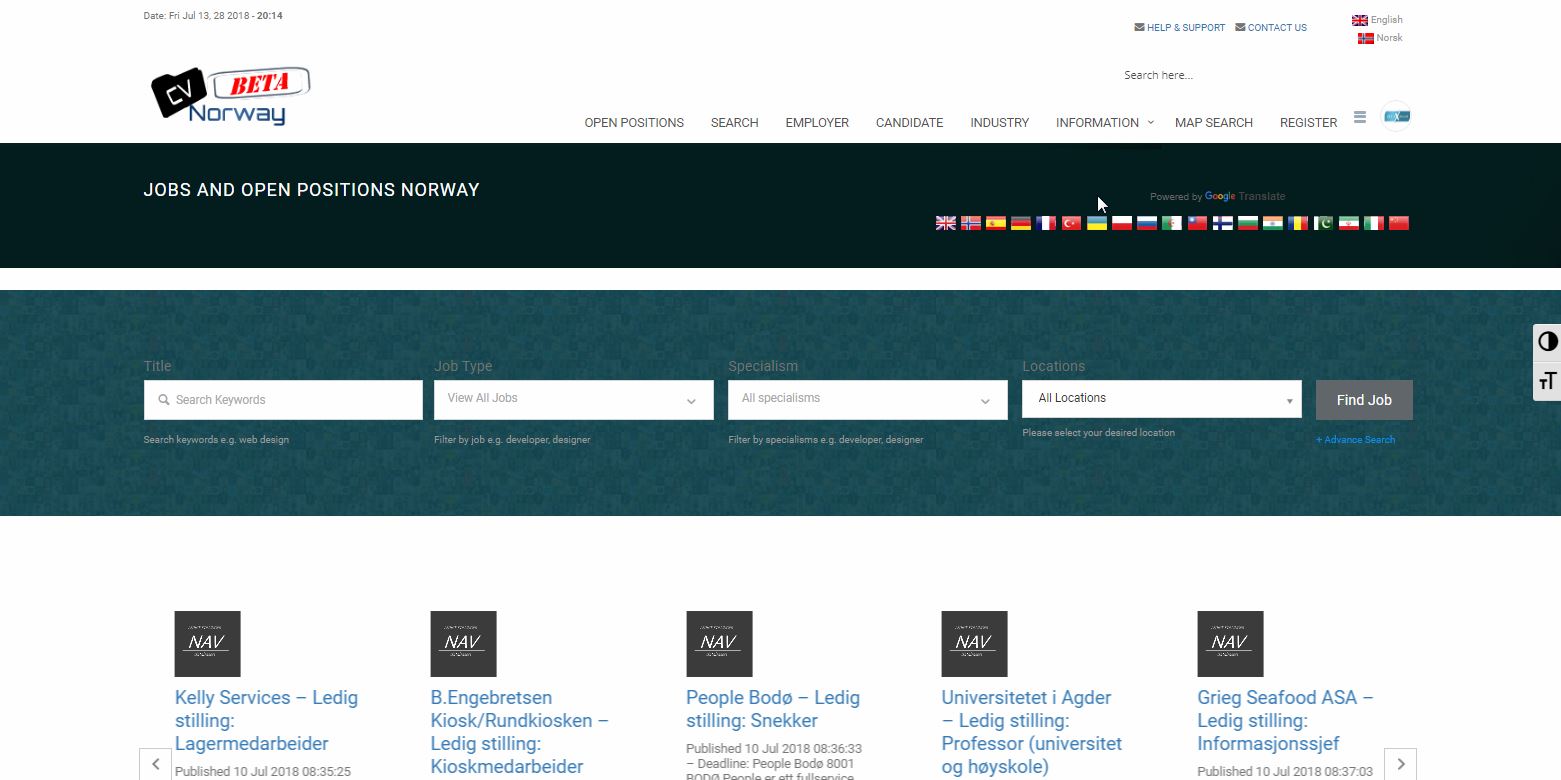Click the CV Norway Beta logo
This screenshot has width=1561, height=780.
[231, 96]
